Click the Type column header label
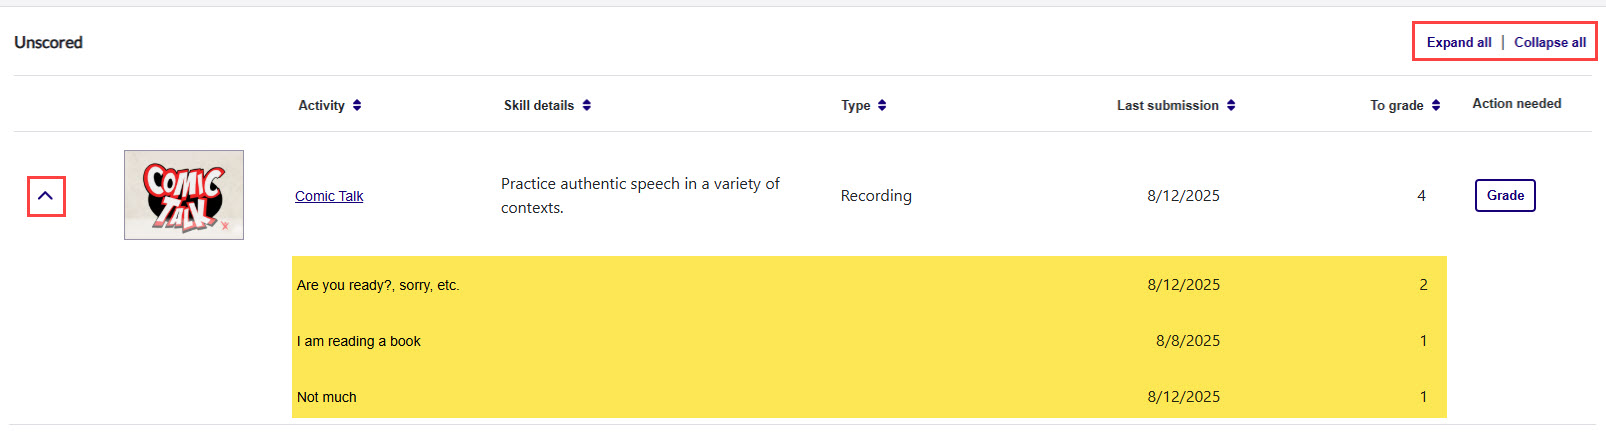 click(855, 106)
